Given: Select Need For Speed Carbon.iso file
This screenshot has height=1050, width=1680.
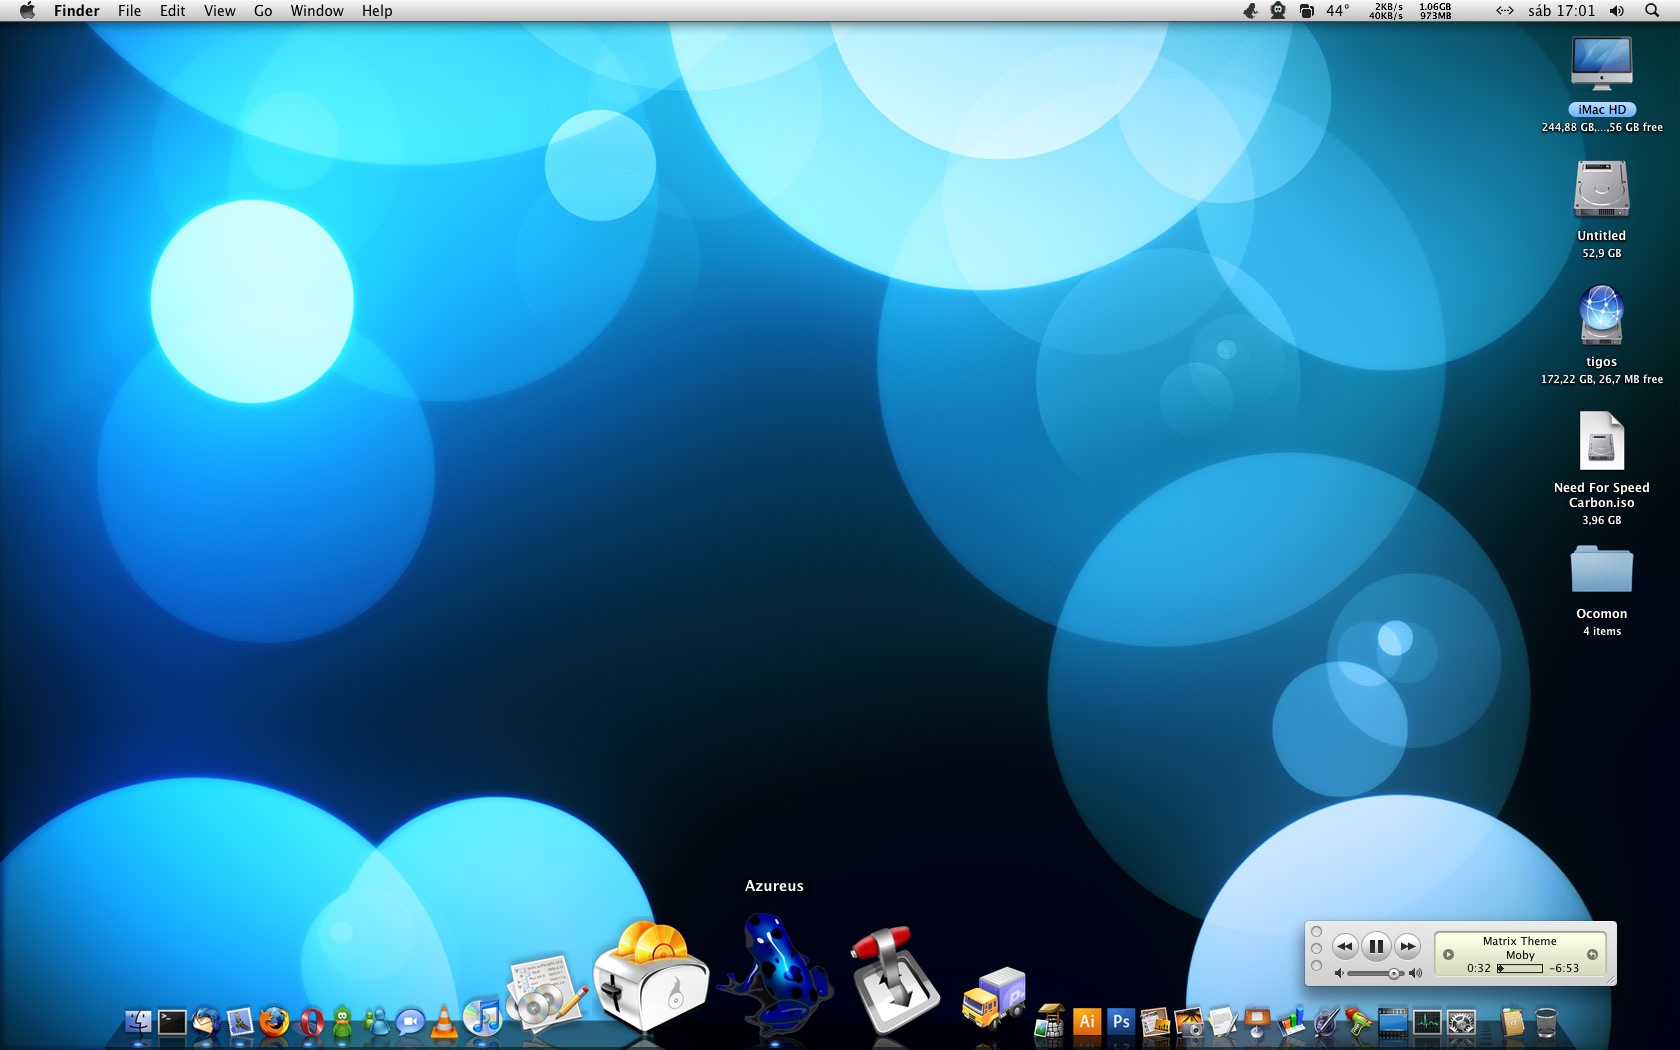Looking at the screenshot, I should click(1602, 441).
